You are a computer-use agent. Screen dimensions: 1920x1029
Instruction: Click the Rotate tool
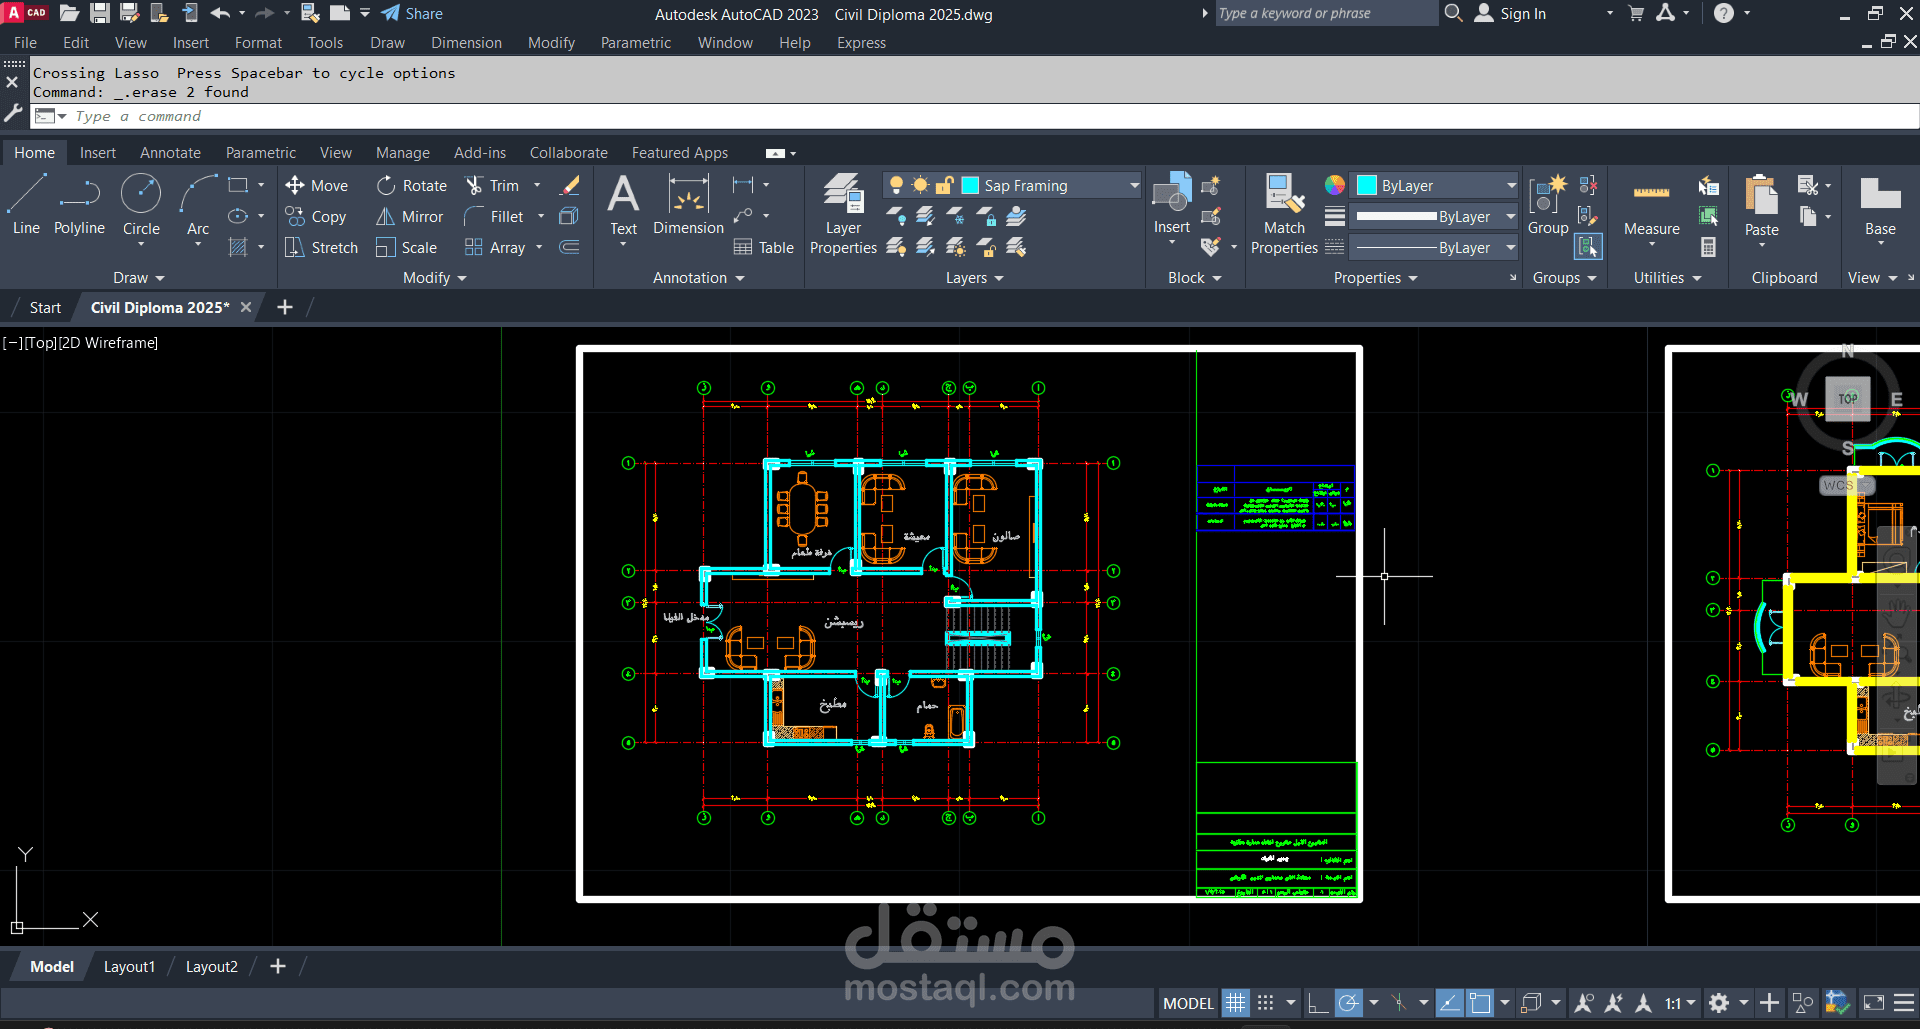(412, 186)
